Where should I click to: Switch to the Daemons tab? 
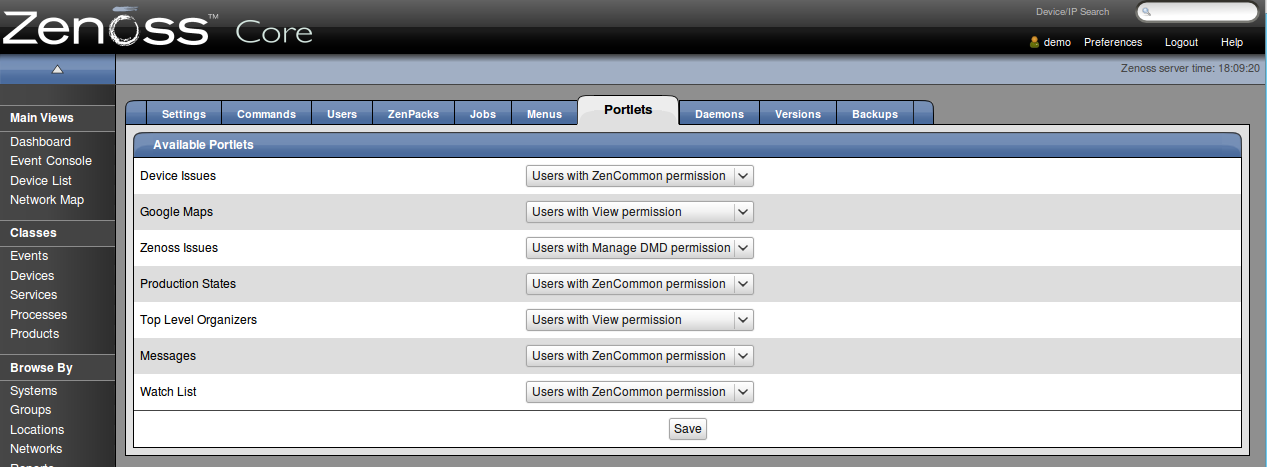(x=719, y=114)
